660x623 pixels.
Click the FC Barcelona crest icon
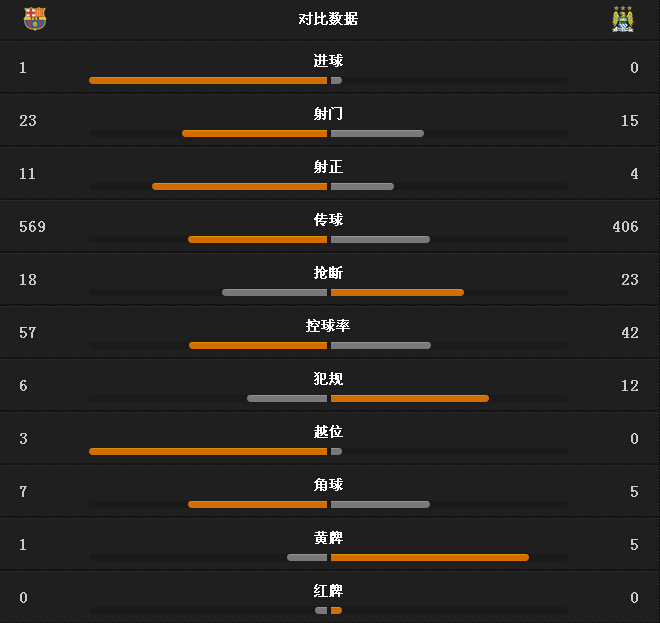[35, 19]
